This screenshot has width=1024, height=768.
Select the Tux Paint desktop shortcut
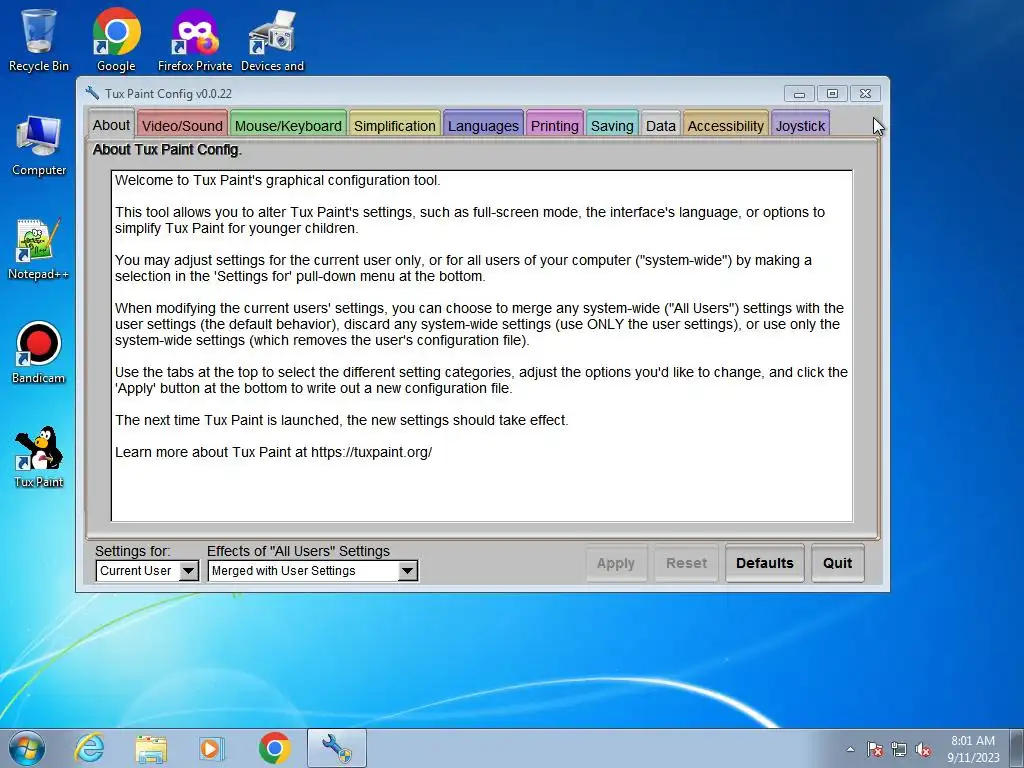pyautogui.click(x=39, y=456)
